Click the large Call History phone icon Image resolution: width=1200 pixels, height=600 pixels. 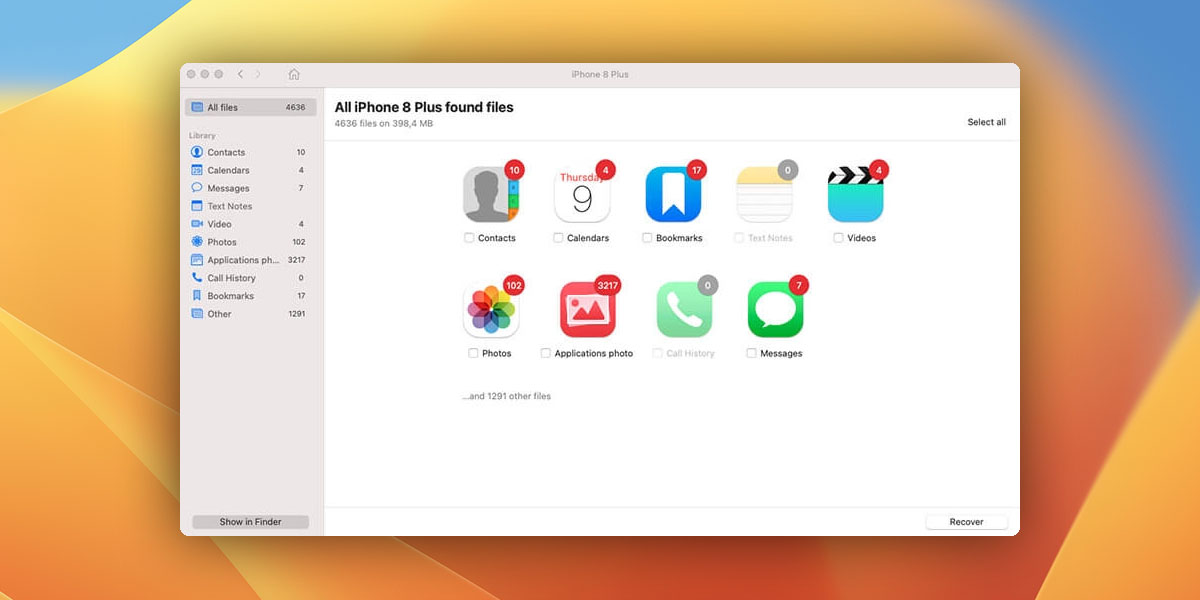(684, 309)
